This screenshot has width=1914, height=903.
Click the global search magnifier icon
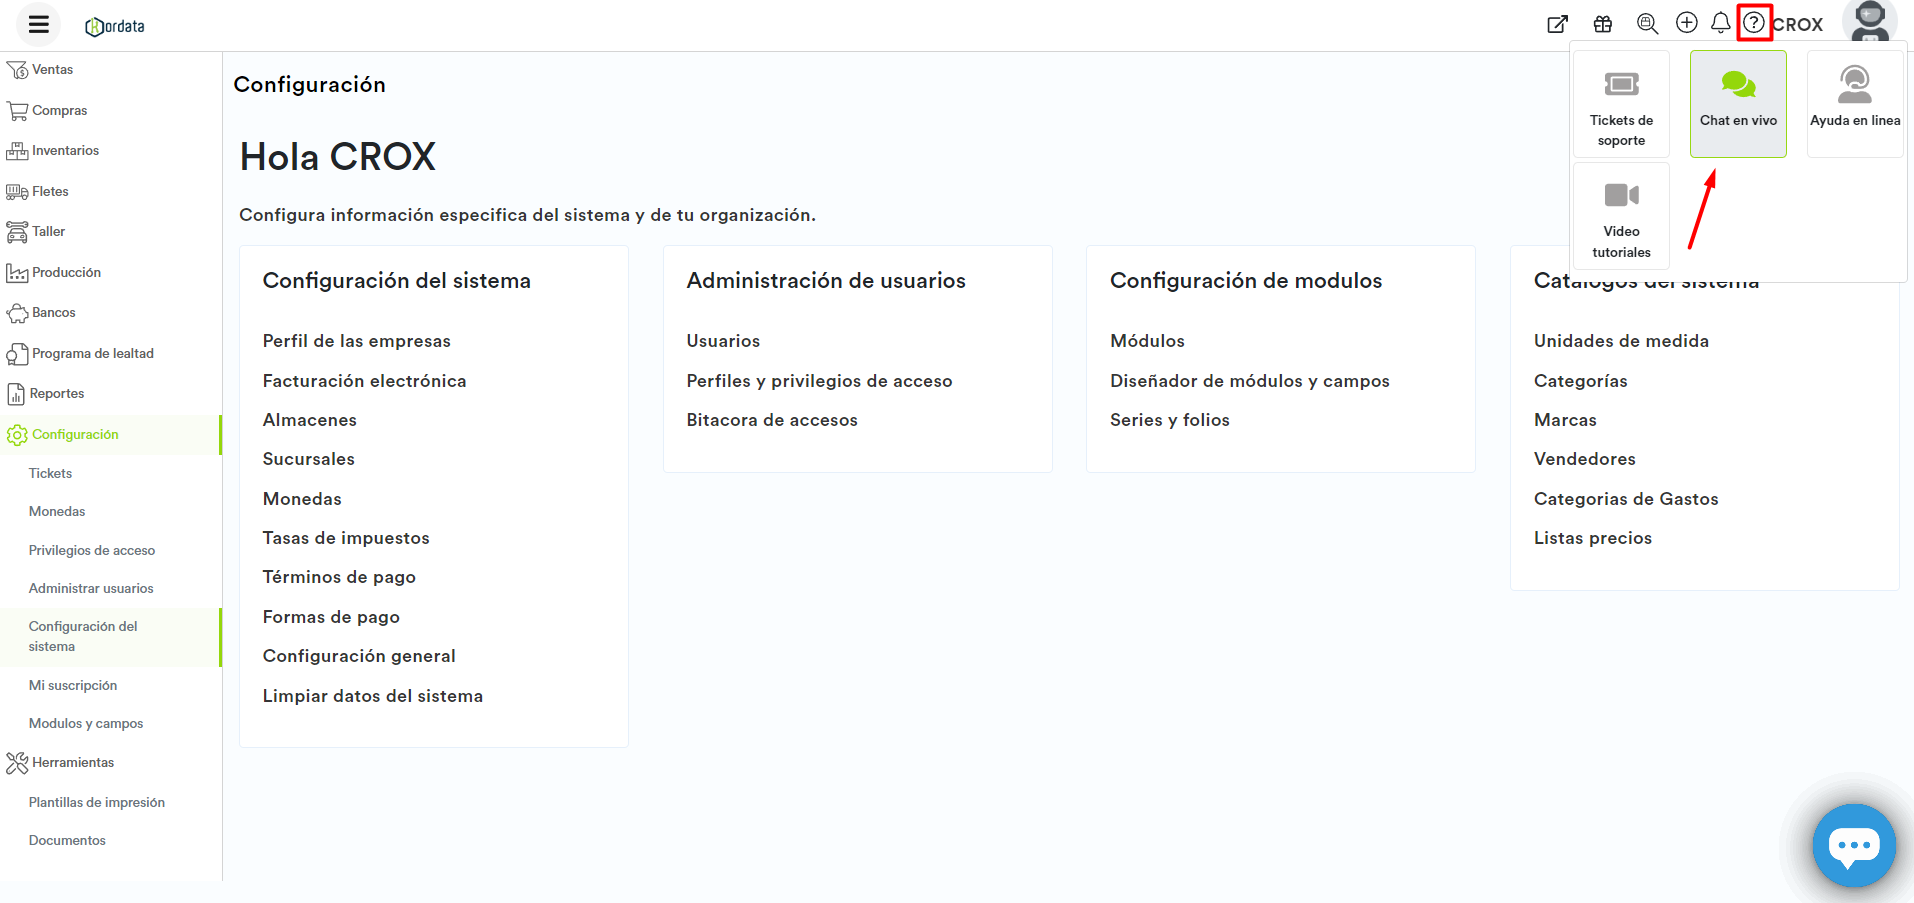coord(1646,22)
